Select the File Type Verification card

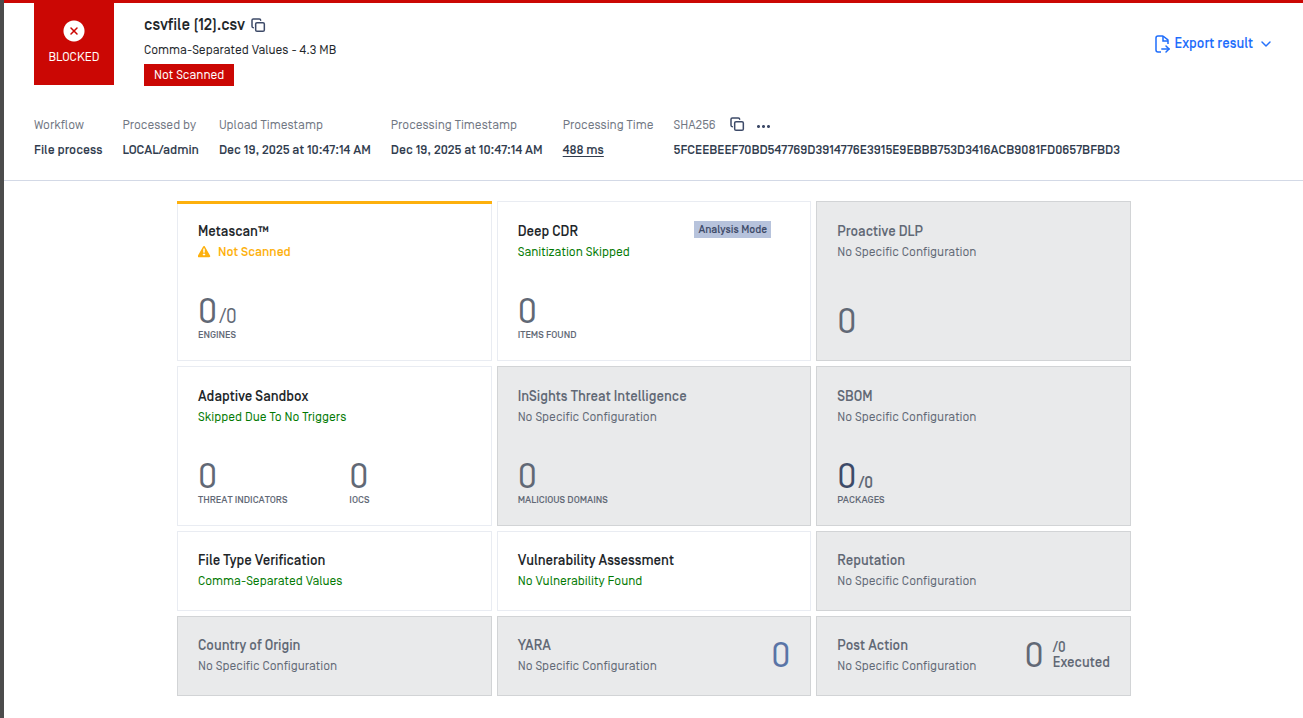pyautogui.click(x=334, y=570)
